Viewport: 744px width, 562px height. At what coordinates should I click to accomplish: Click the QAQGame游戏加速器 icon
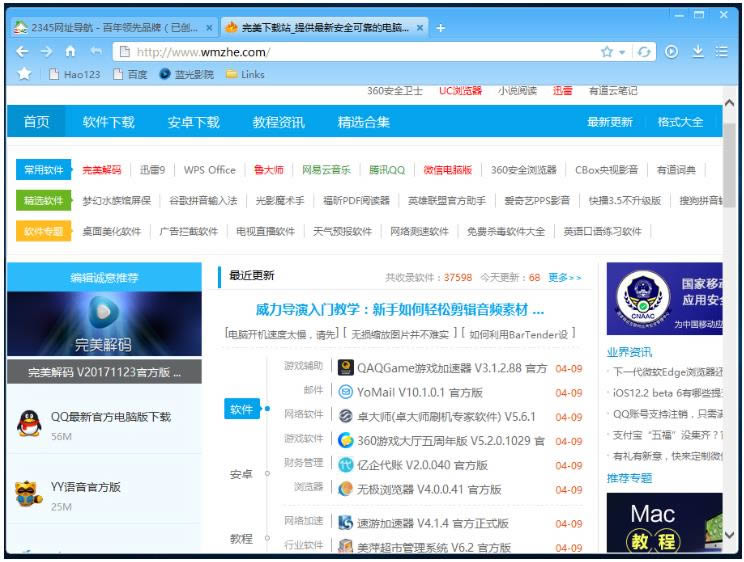point(346,367)
